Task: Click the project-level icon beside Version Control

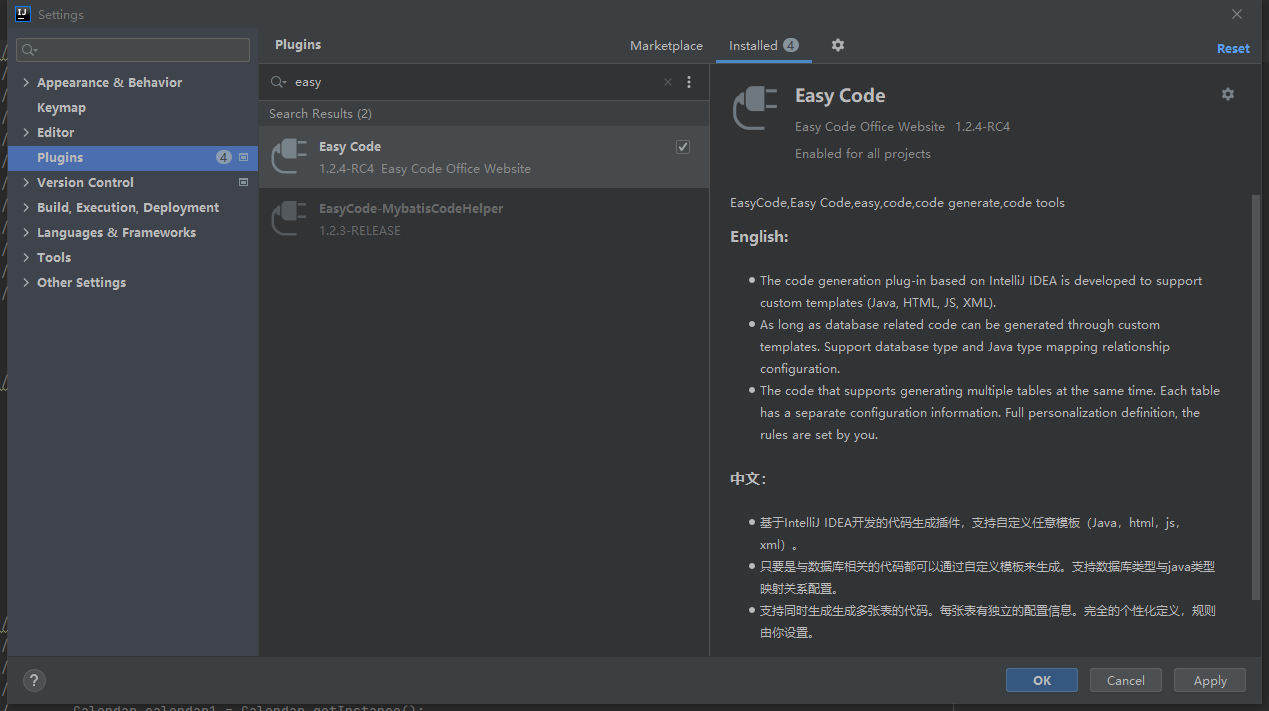Action: pyautogui.click(x=243, y=182)
